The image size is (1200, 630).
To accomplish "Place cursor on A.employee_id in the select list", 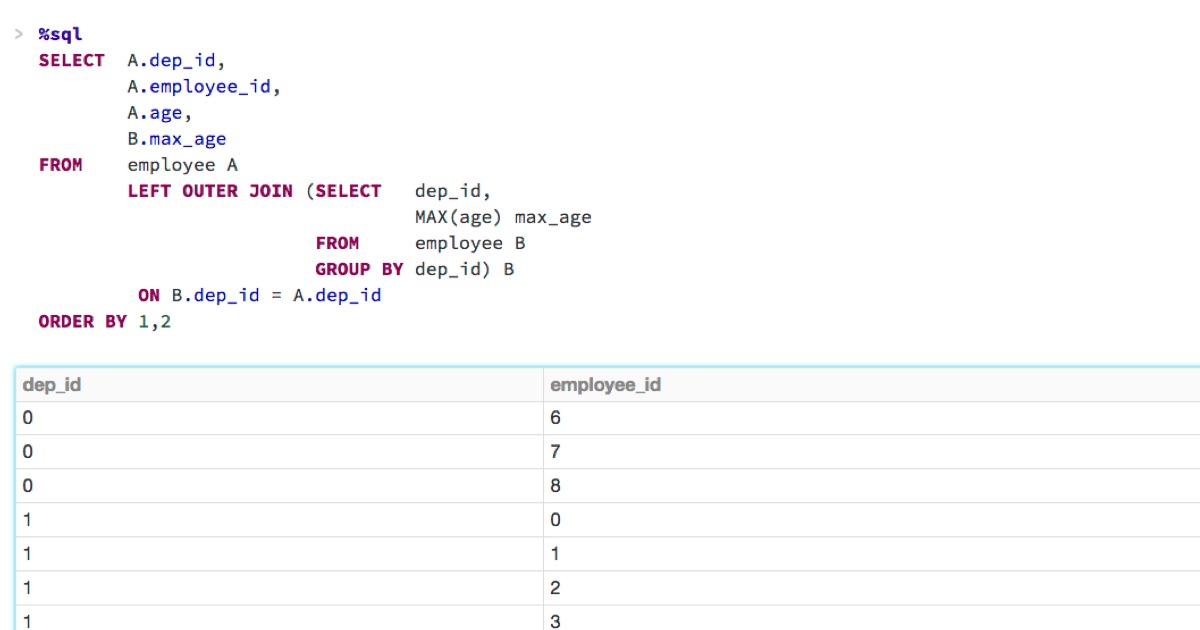I will coord(204,87).
